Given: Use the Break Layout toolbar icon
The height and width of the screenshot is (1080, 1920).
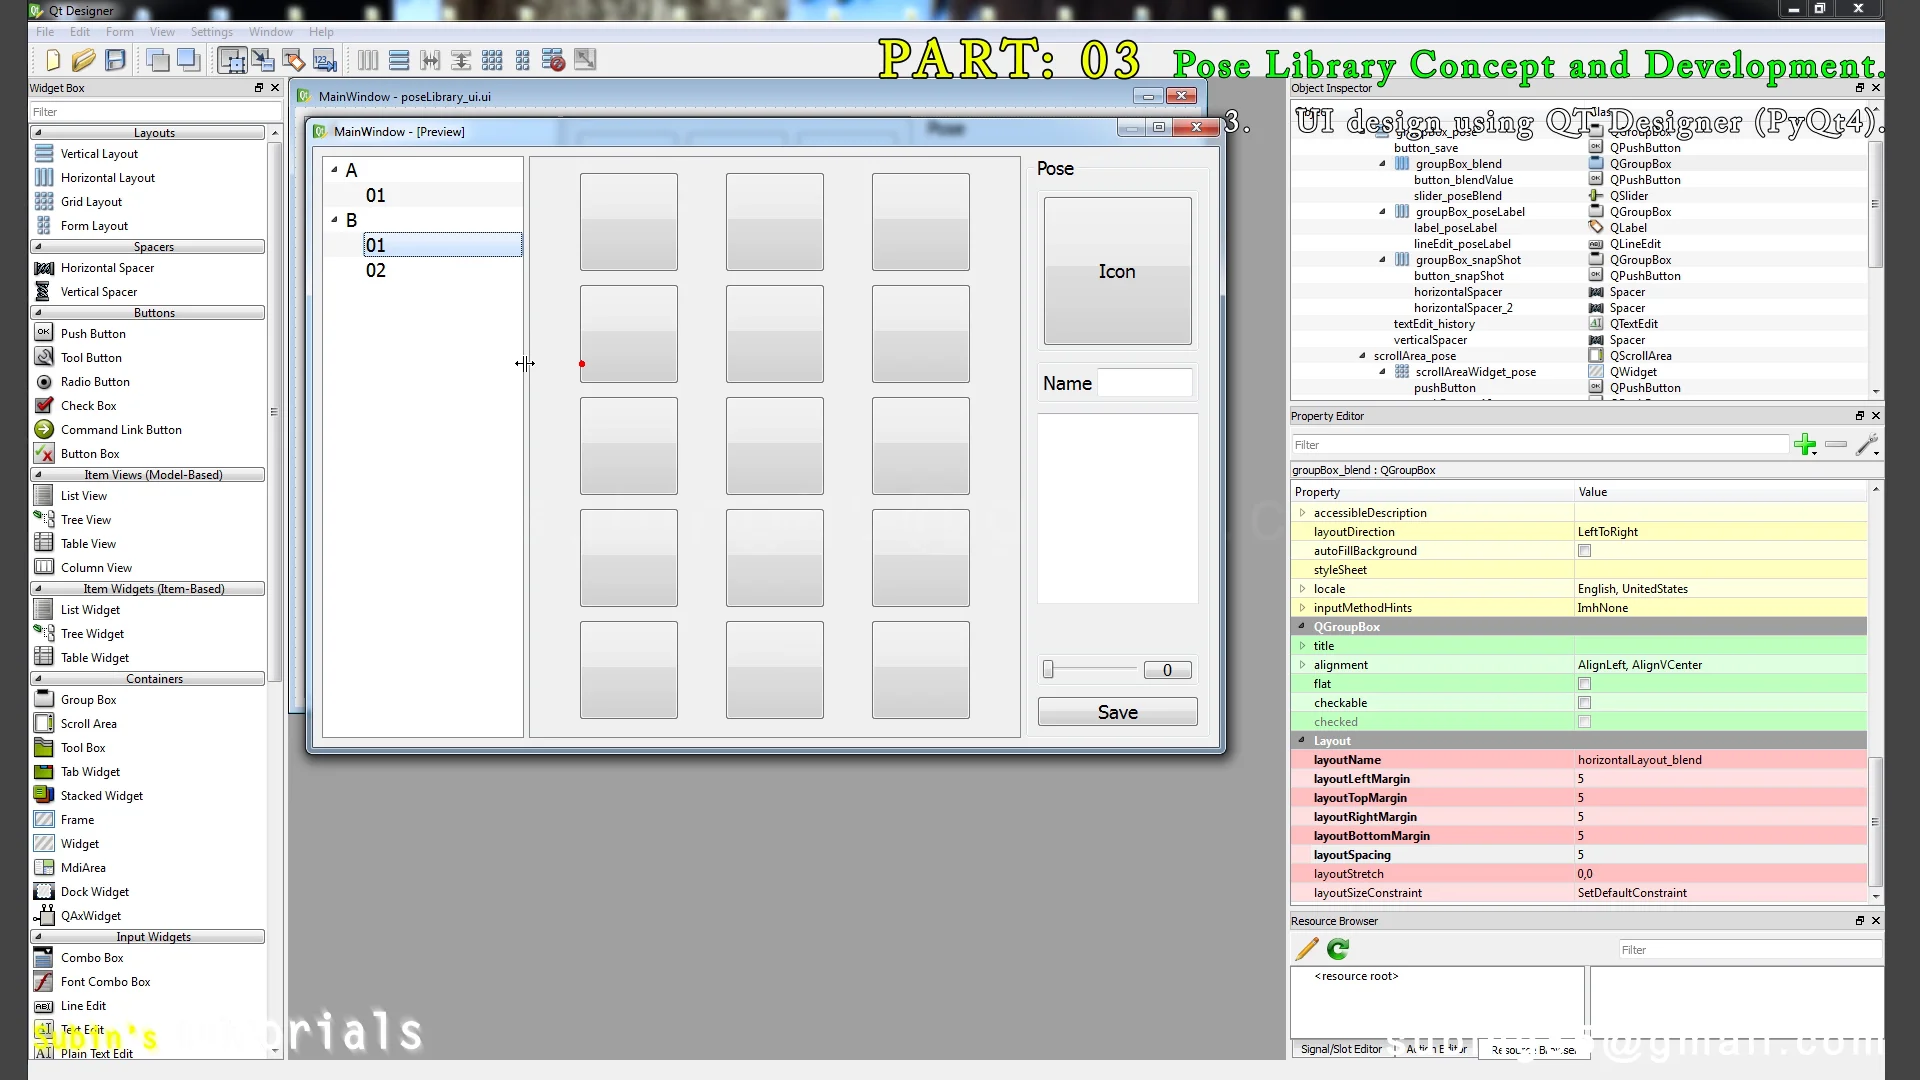Looking at the screenshot, I should [554, 60].
